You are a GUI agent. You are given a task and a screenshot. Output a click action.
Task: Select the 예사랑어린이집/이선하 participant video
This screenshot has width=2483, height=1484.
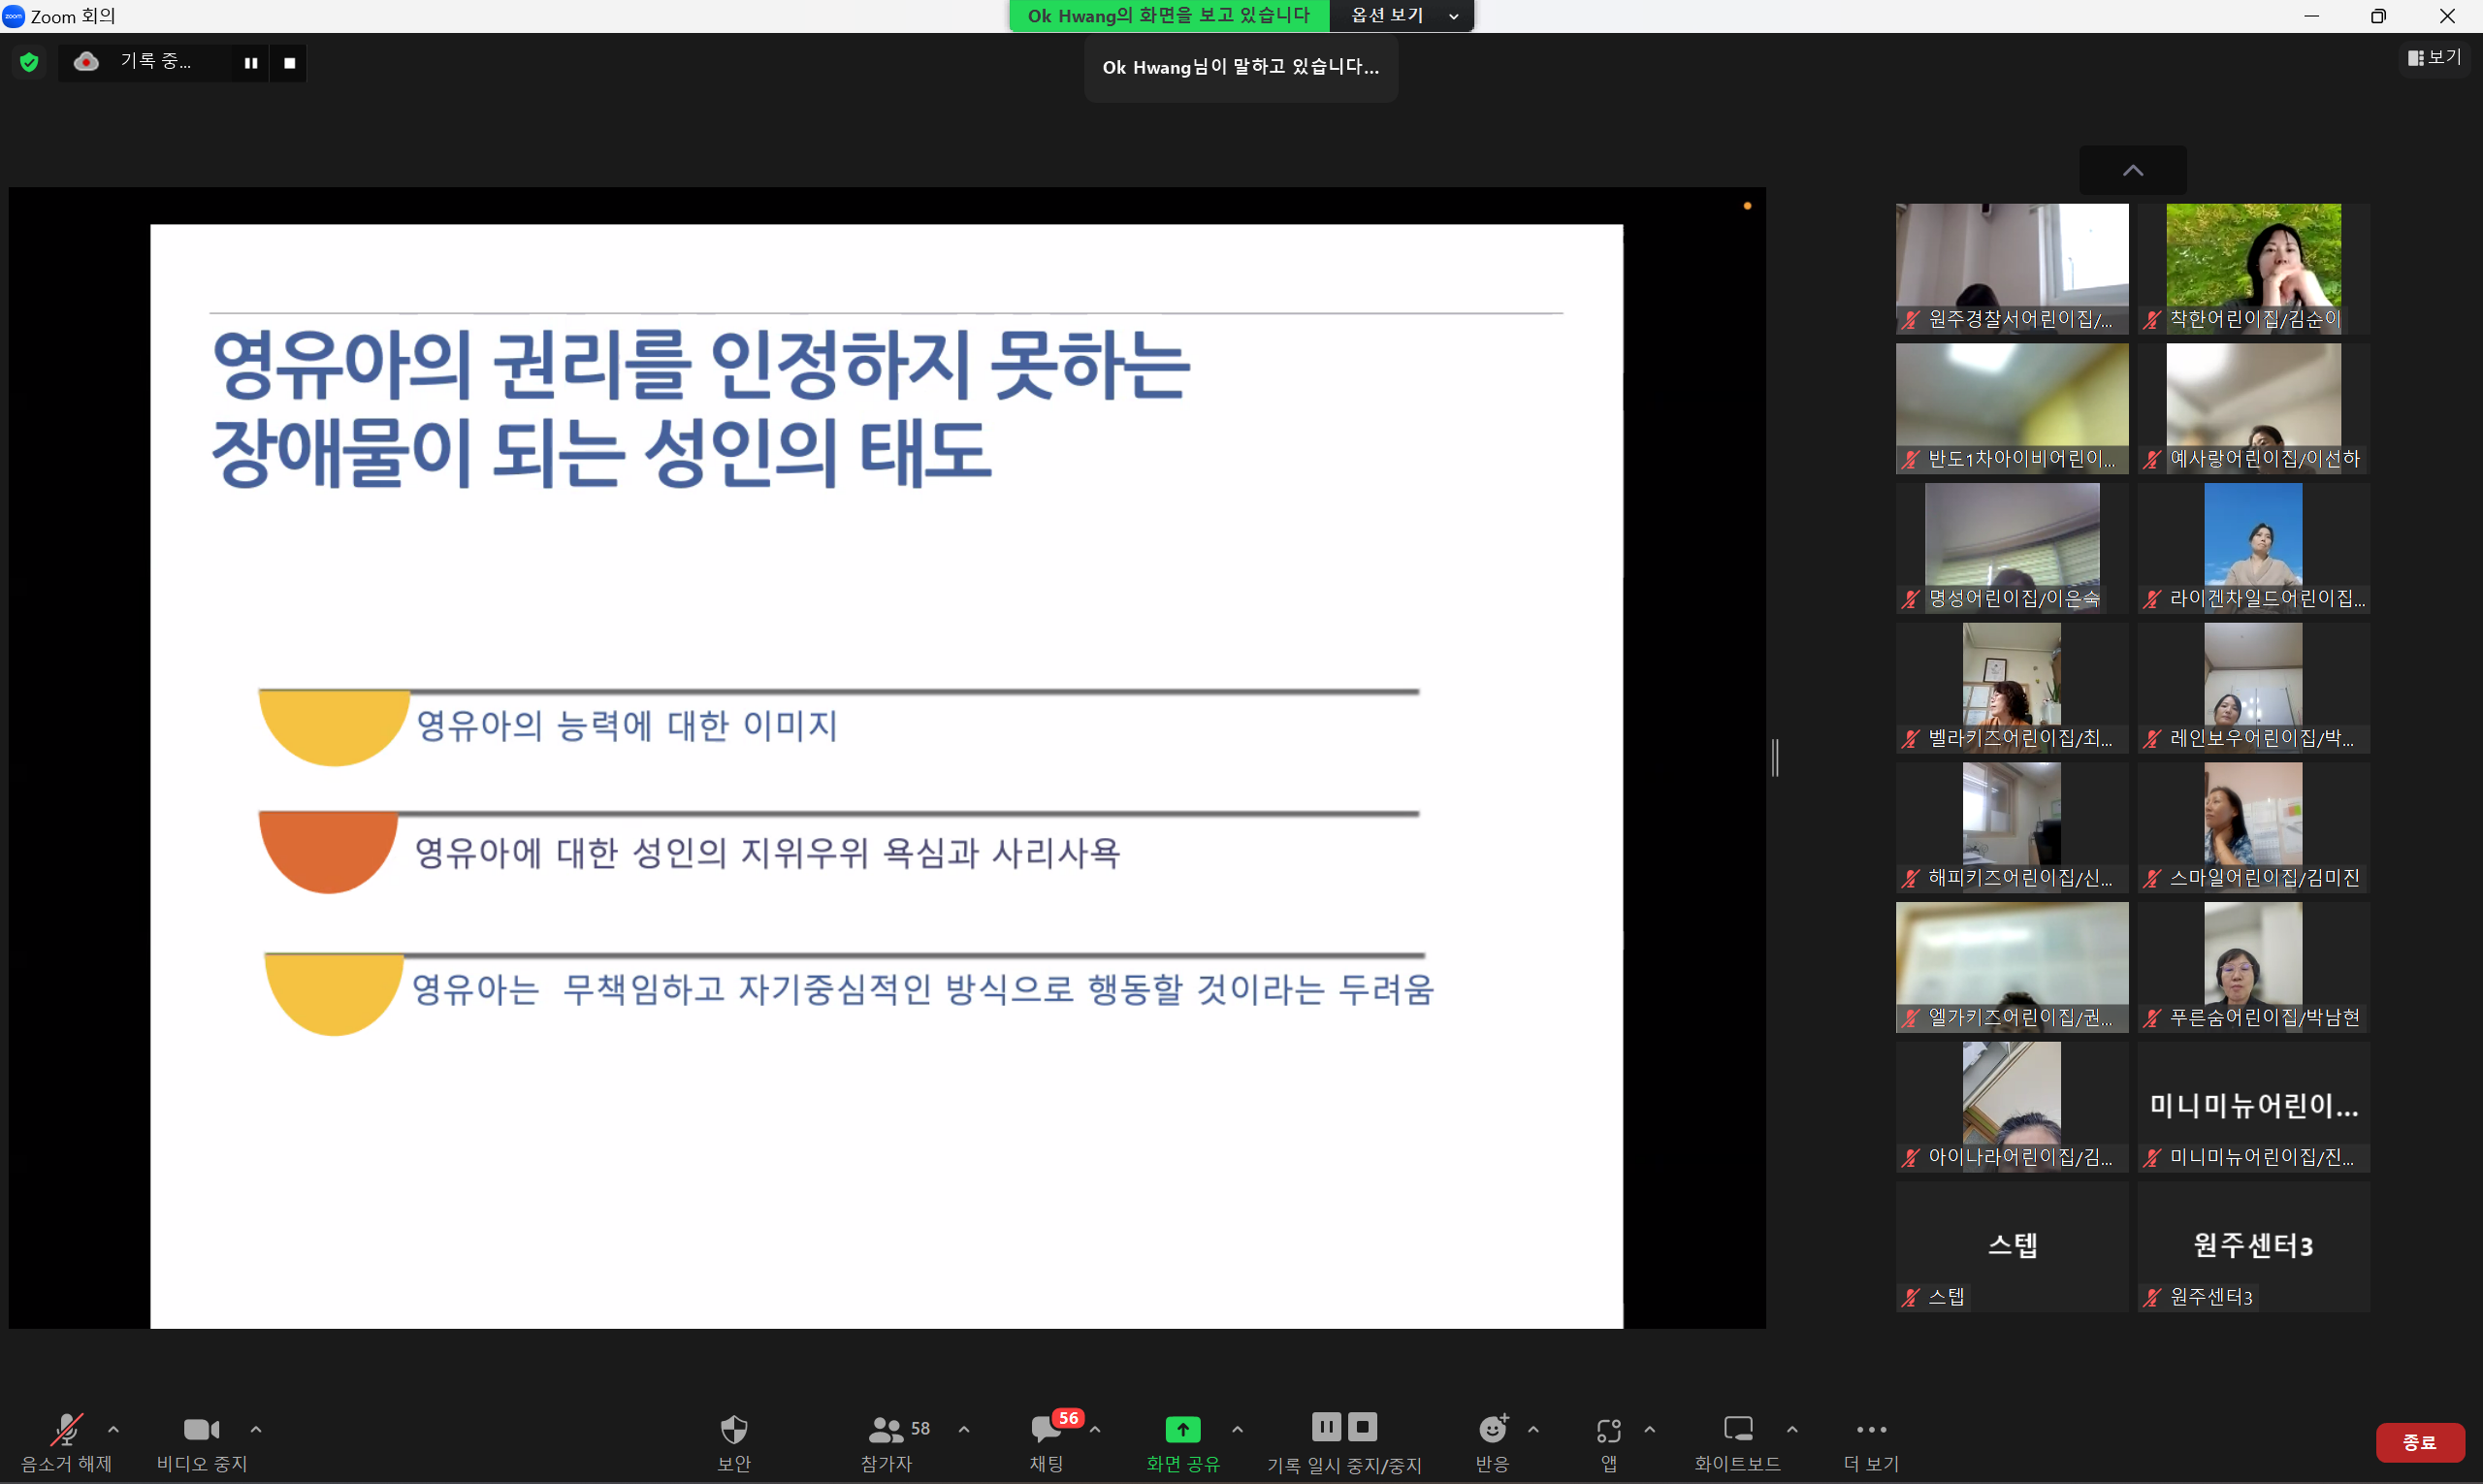point(2254,408)
